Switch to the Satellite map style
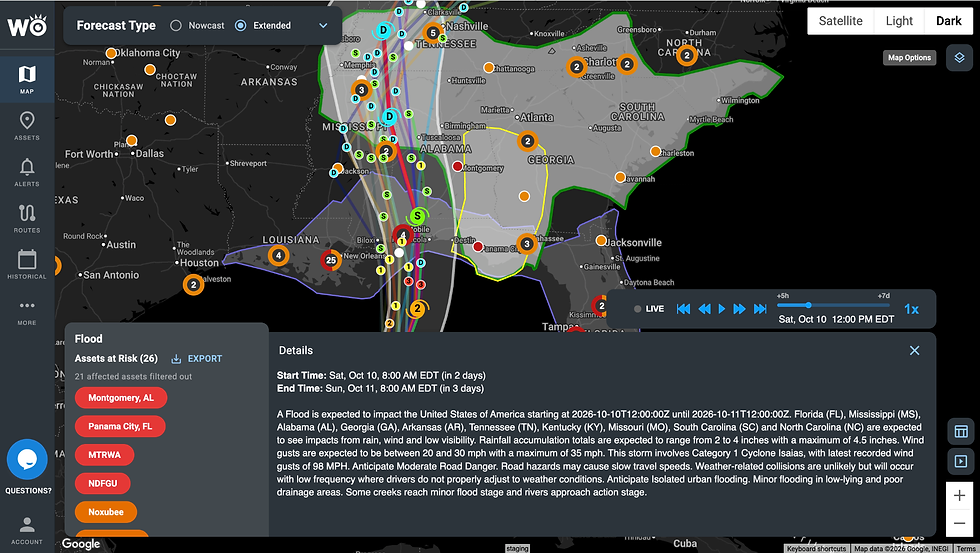 click(x=841, y=21)
